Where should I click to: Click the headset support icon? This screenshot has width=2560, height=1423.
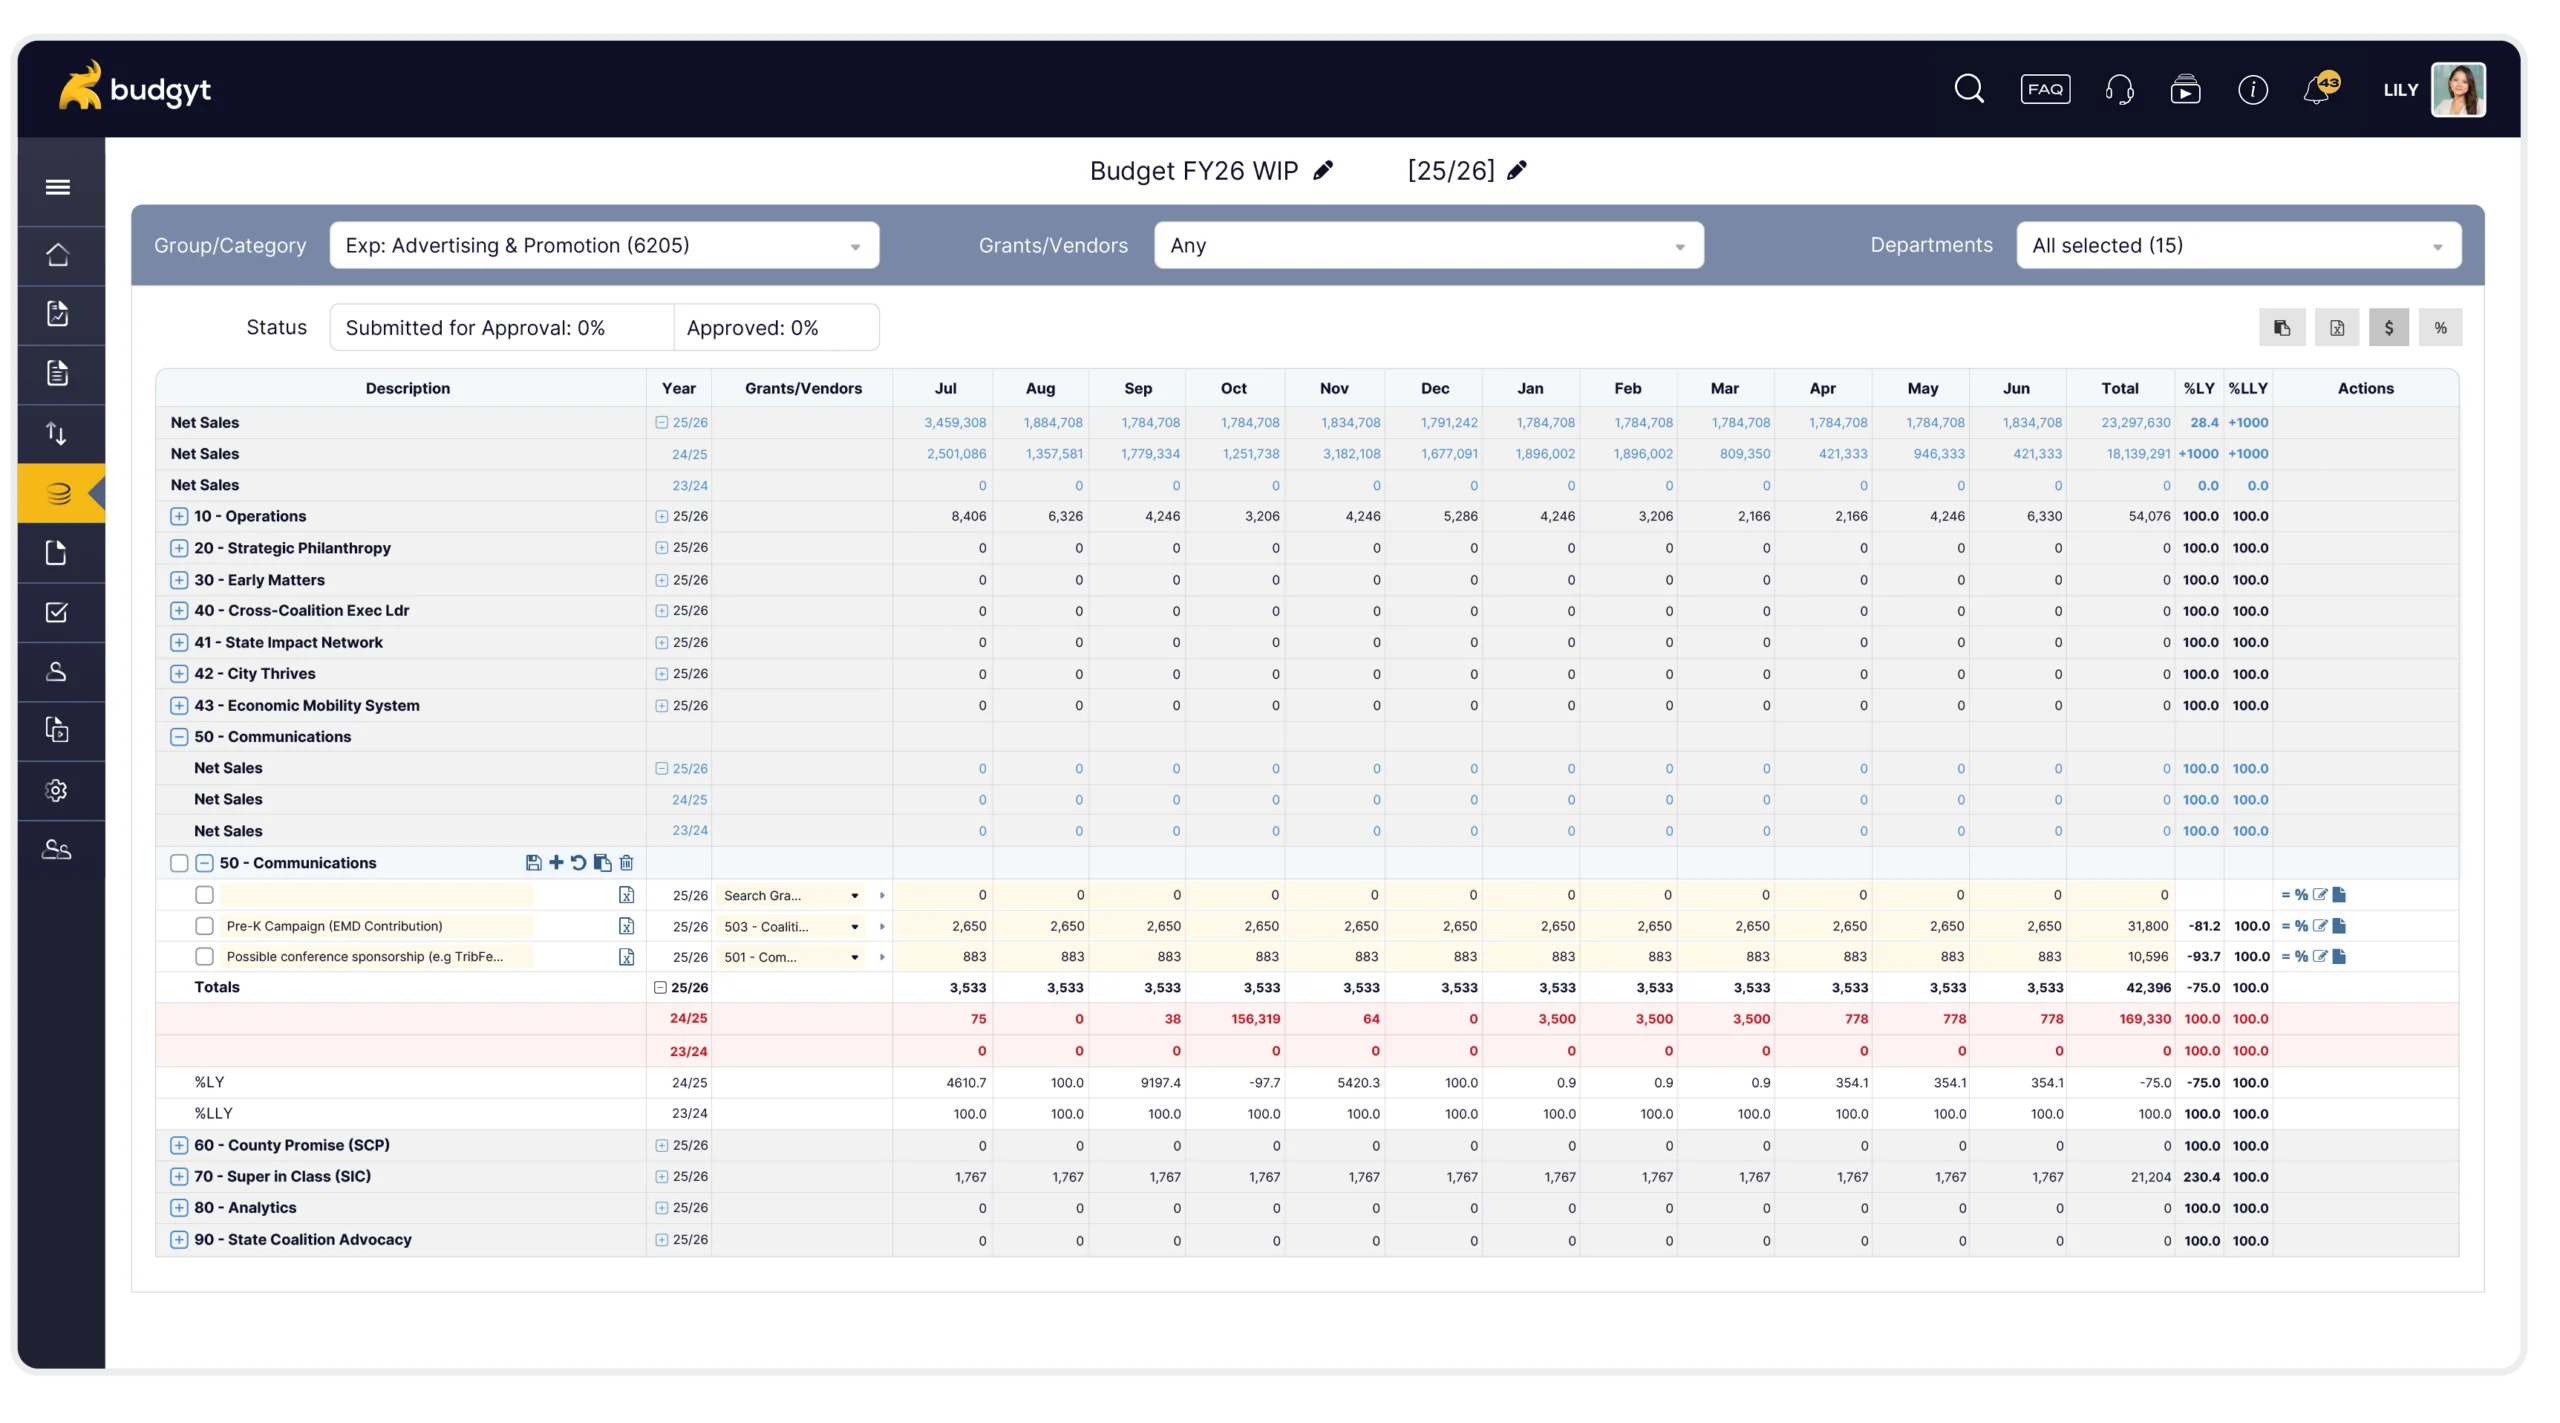(x=2119, y=90)
